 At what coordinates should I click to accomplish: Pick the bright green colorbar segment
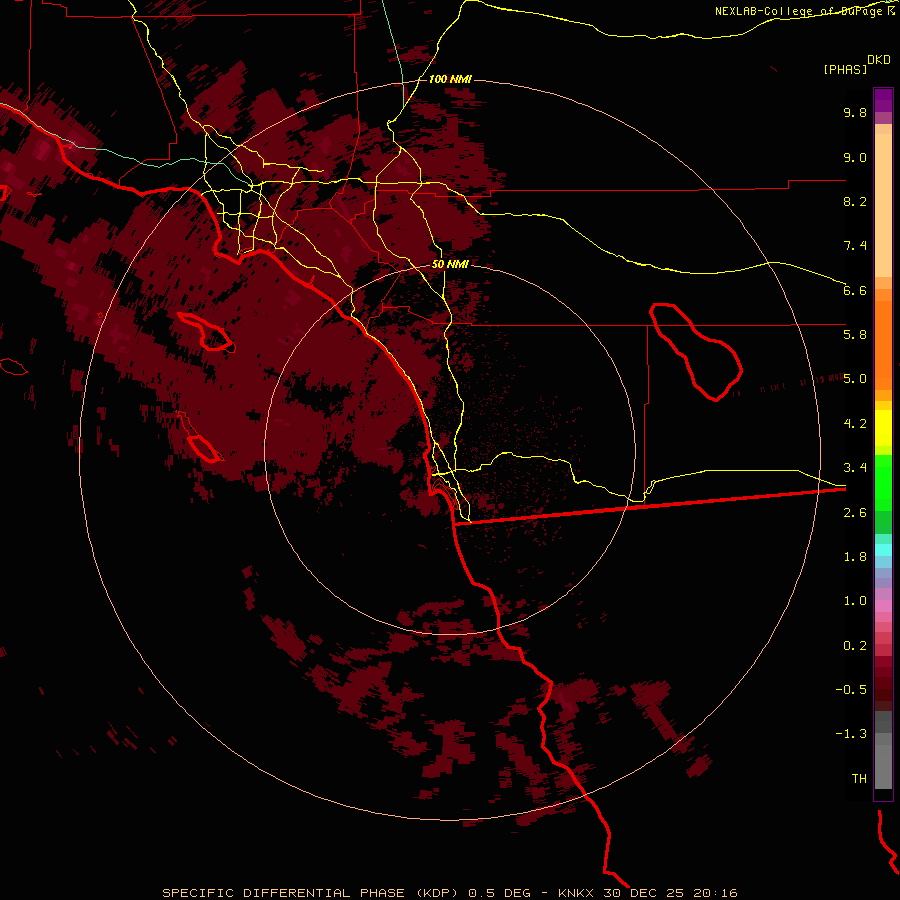click(883, 483)
